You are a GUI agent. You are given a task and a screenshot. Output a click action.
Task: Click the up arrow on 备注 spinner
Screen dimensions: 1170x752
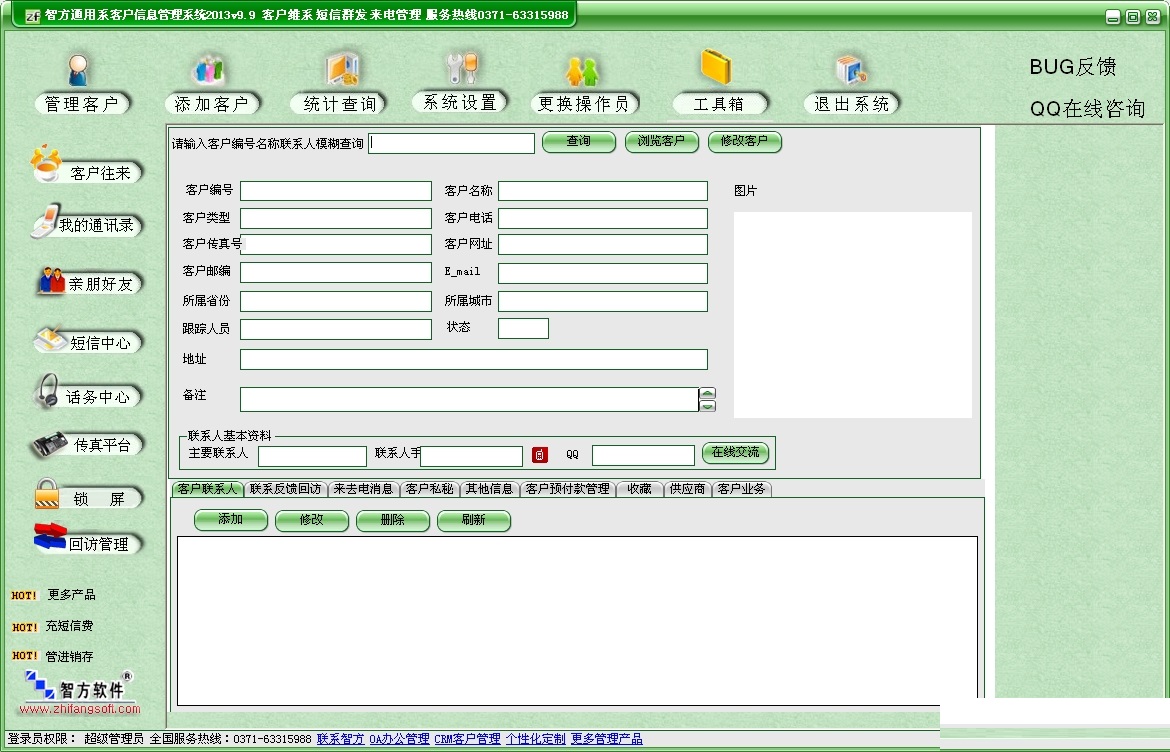pos(708,394)
